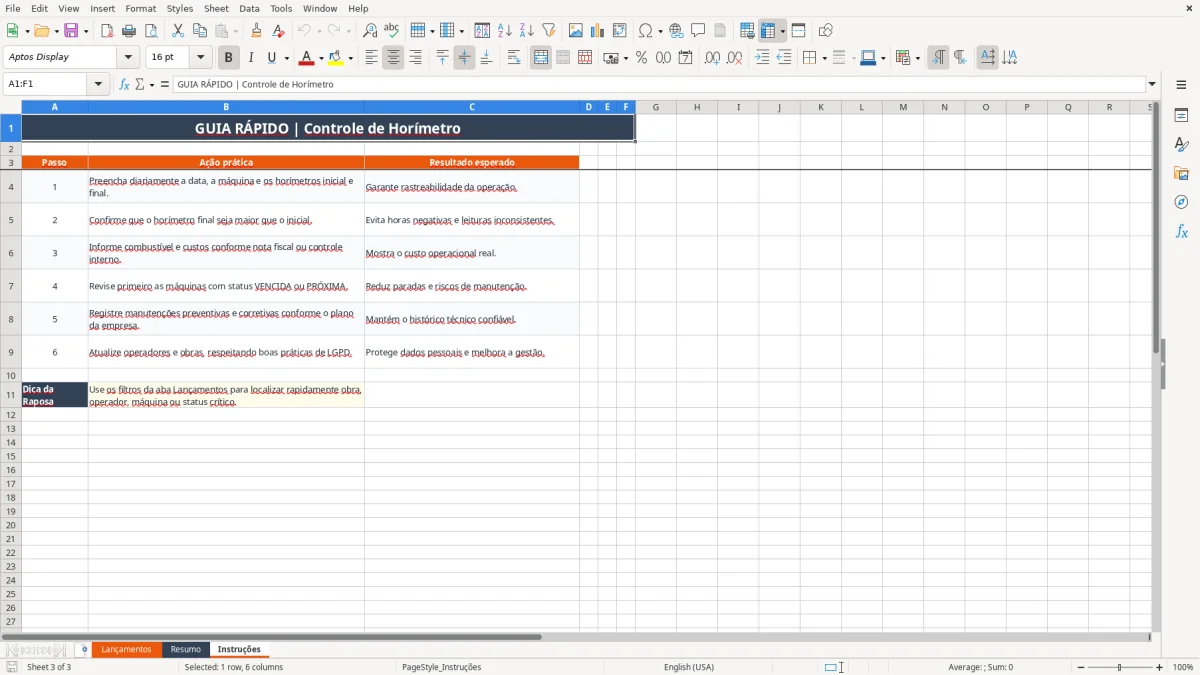1200x675 pixels.
Task: Select the column B header
Action: [x=226, y=107]
